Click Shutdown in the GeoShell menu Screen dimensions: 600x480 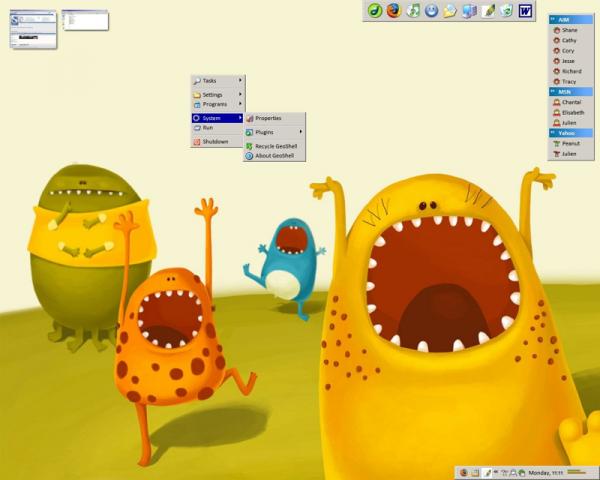[217, 142]
